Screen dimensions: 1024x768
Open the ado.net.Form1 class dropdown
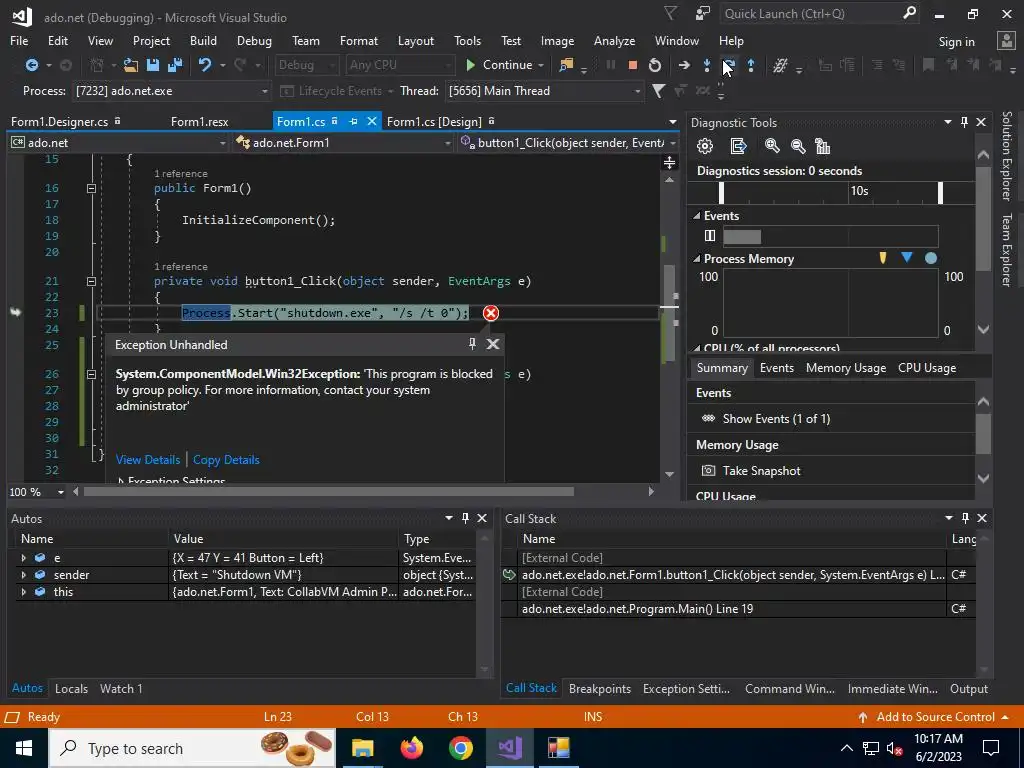[343, 142]
